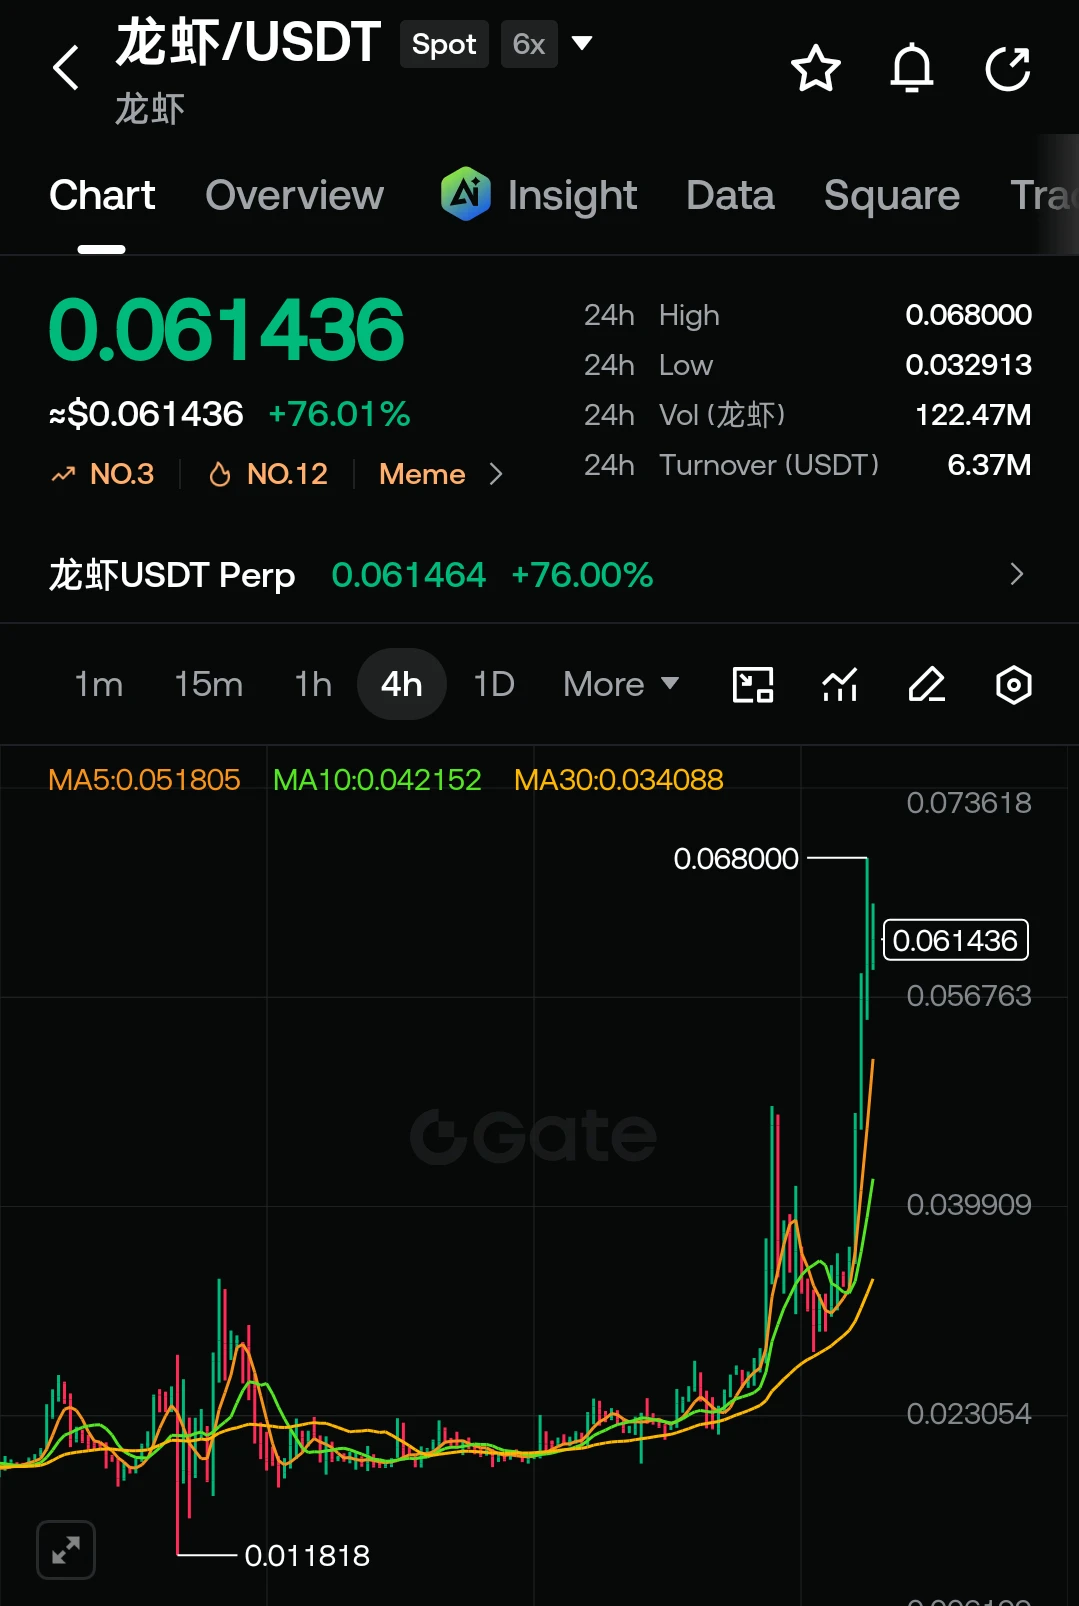This screenshot has width=1079, height=1606.
Task: Expand the More timeframes dropdown
Action: pyautogui.click(x=621, y=684)
